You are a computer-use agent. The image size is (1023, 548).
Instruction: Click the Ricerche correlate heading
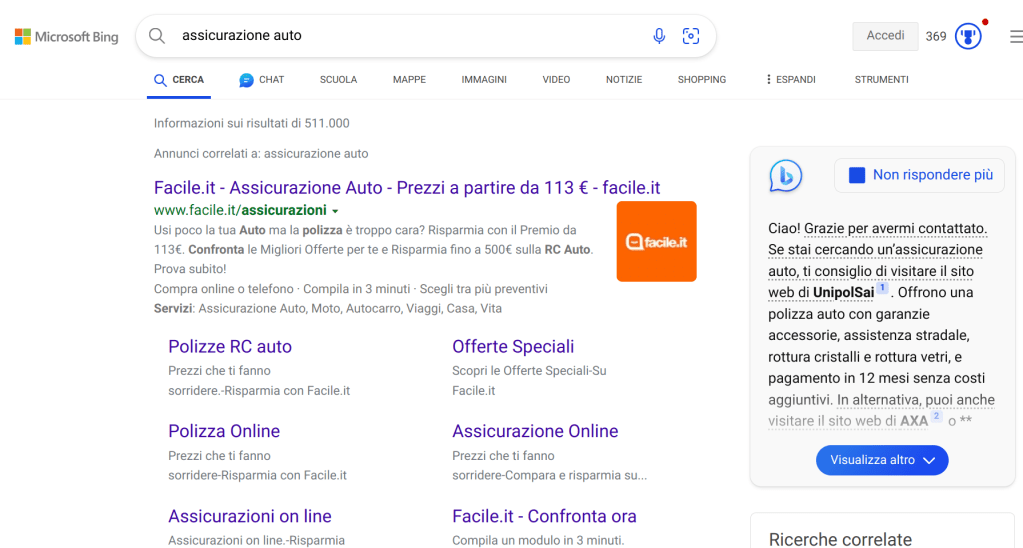coord(840,539)
